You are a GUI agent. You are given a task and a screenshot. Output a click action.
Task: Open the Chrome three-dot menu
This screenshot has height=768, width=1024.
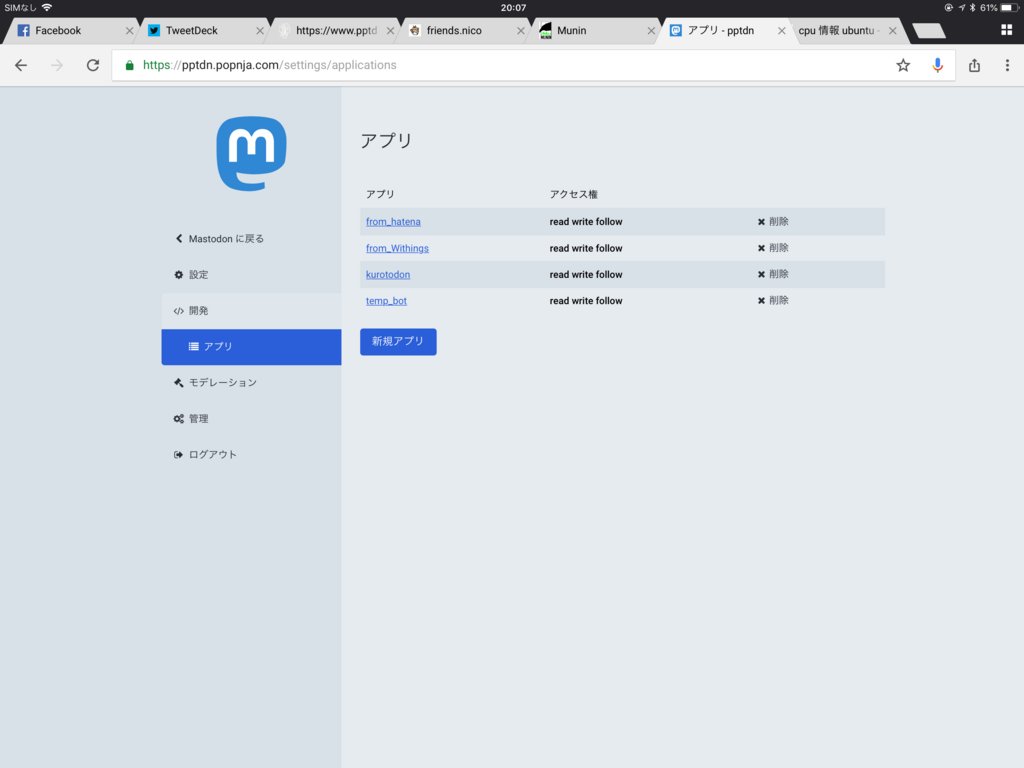pyautogui.click(x=1007, y=65)
